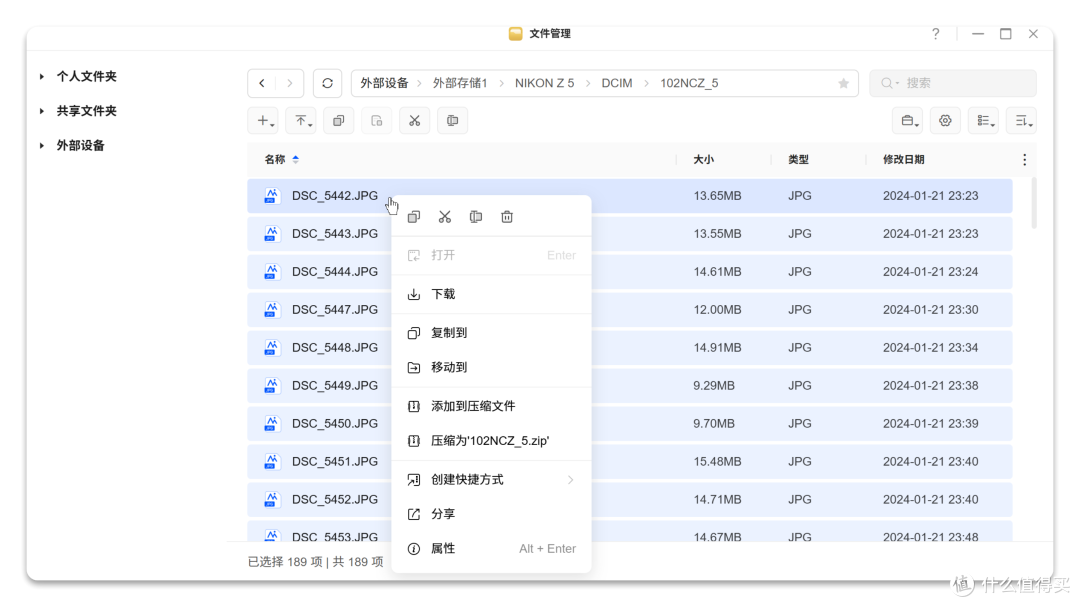Click the copy icon in context menu

click(414, 217)
